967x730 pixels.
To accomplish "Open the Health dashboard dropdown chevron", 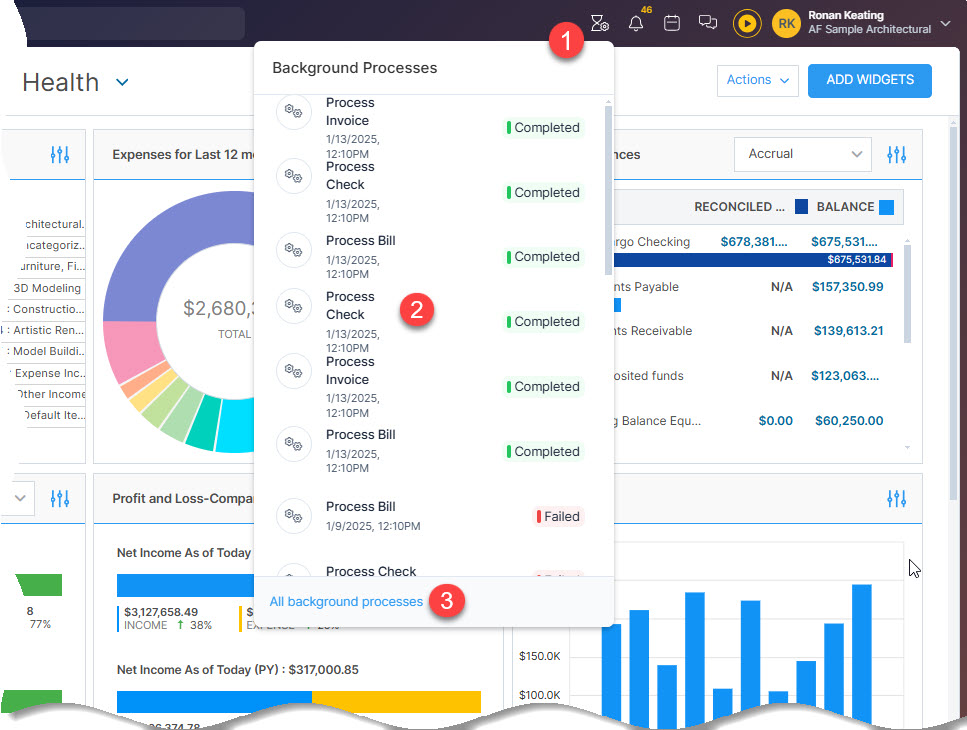I will click(x=122, y=82).
